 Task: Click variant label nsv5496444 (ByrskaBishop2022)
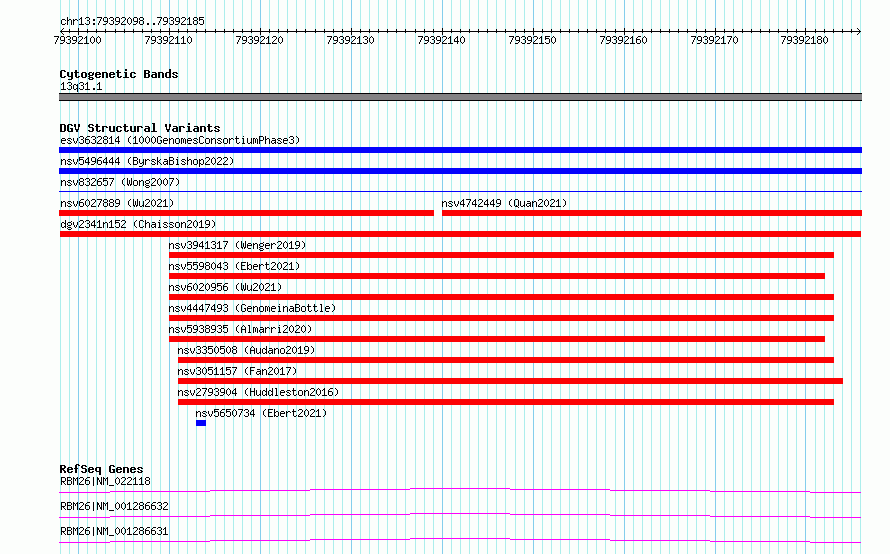point(147,161)
